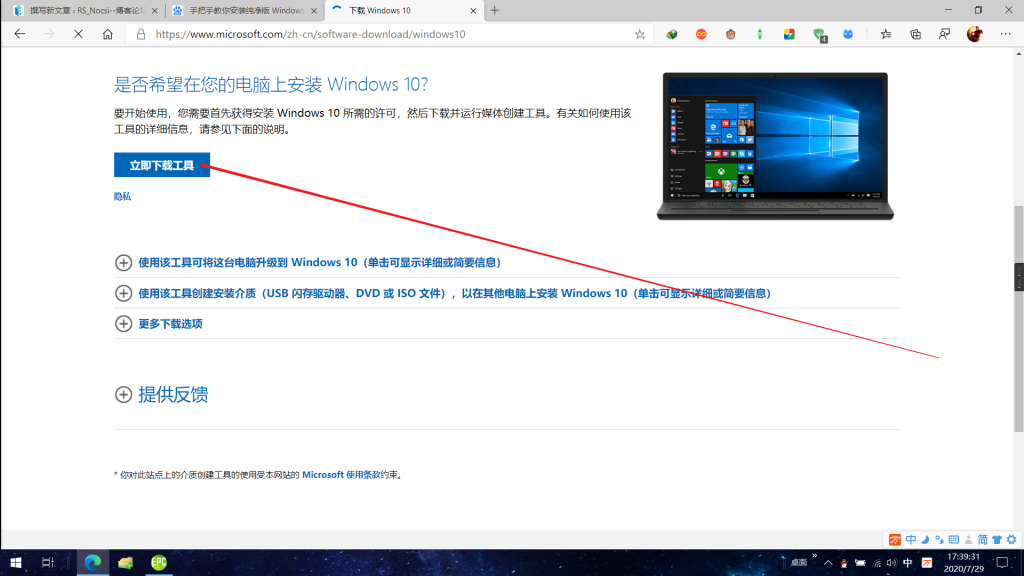The width and height of the screenshot is (1024, 576).
Task: Open the green shield extension with badge
Action: [820, 35]
